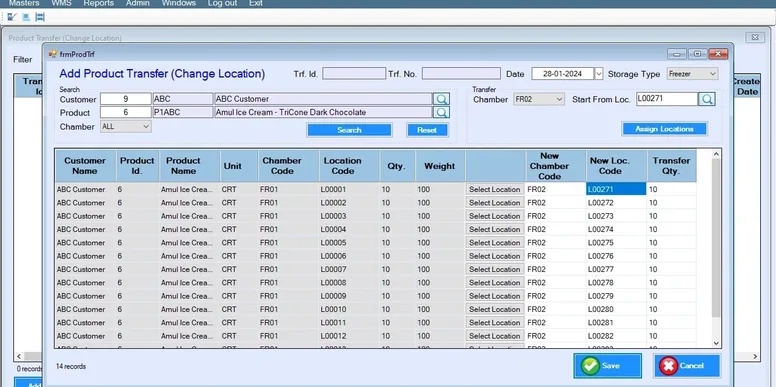
Task: Click Select Location for row L00005
Action: tap(494, 242)
